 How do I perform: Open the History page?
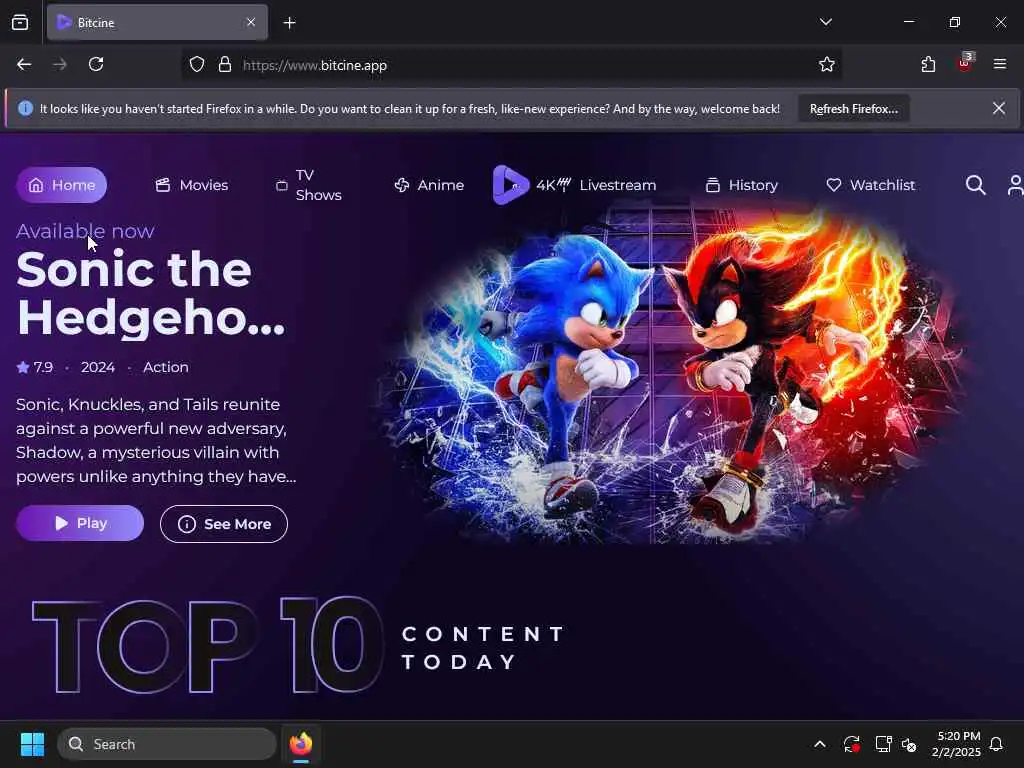tap(742, 185)
